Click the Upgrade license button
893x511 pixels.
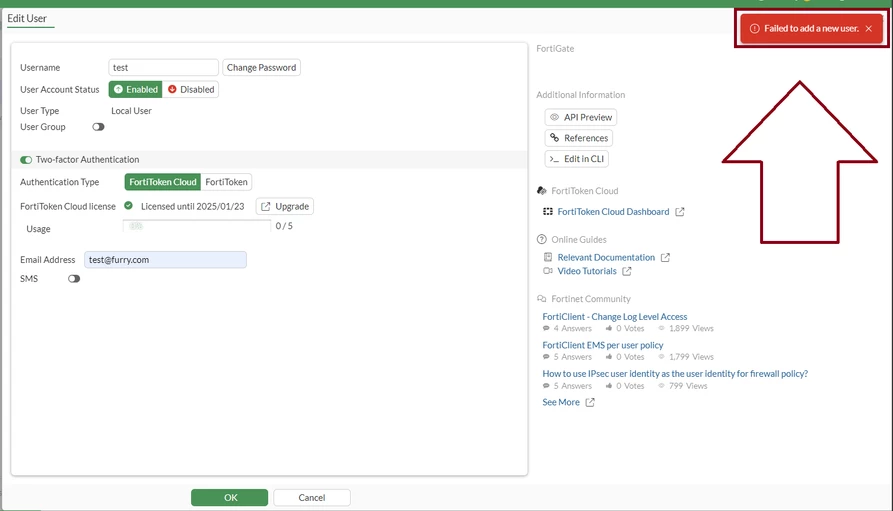[x=285, y=206]
